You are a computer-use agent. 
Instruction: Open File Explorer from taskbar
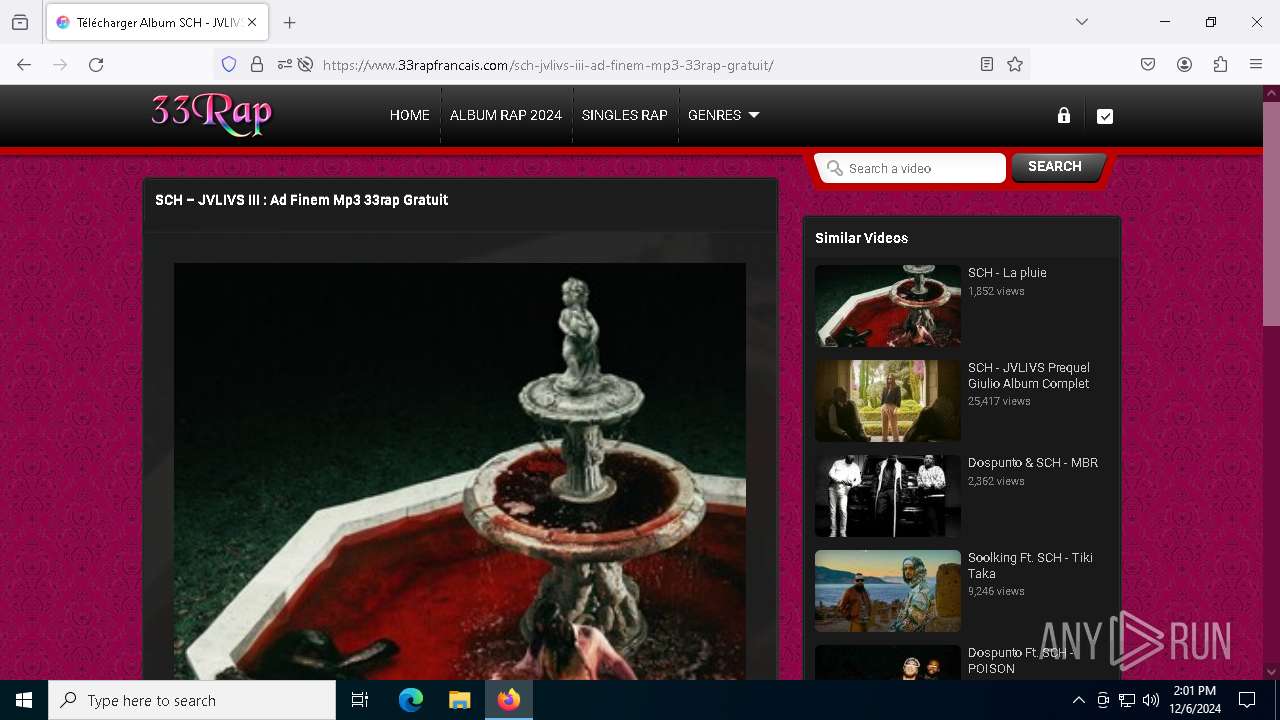pos(460,700)
